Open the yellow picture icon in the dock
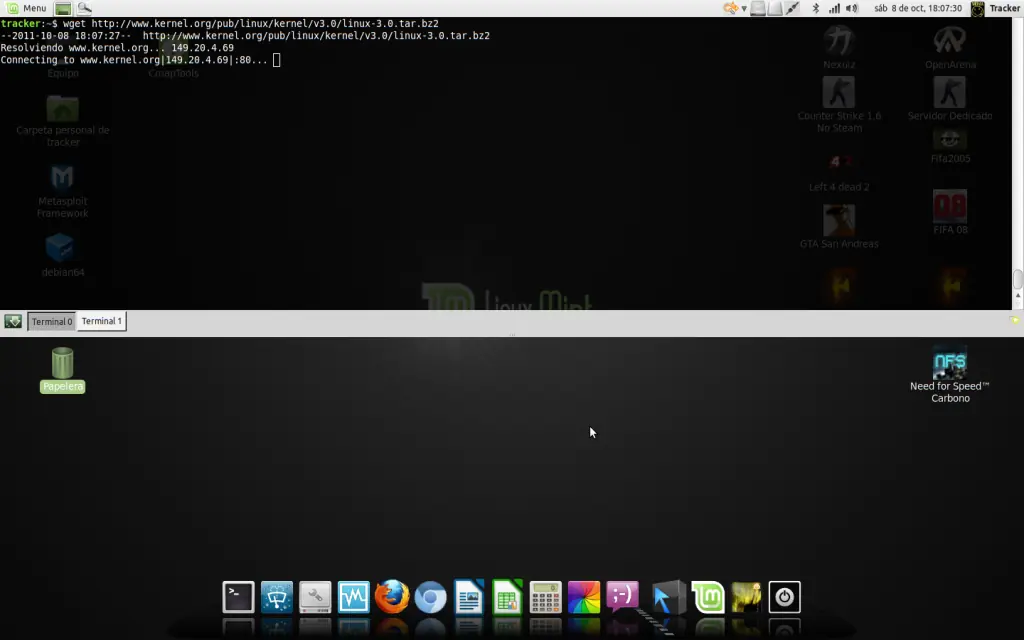The width and height of the screenshot is (1024, 640). click(x=746, y=597)
